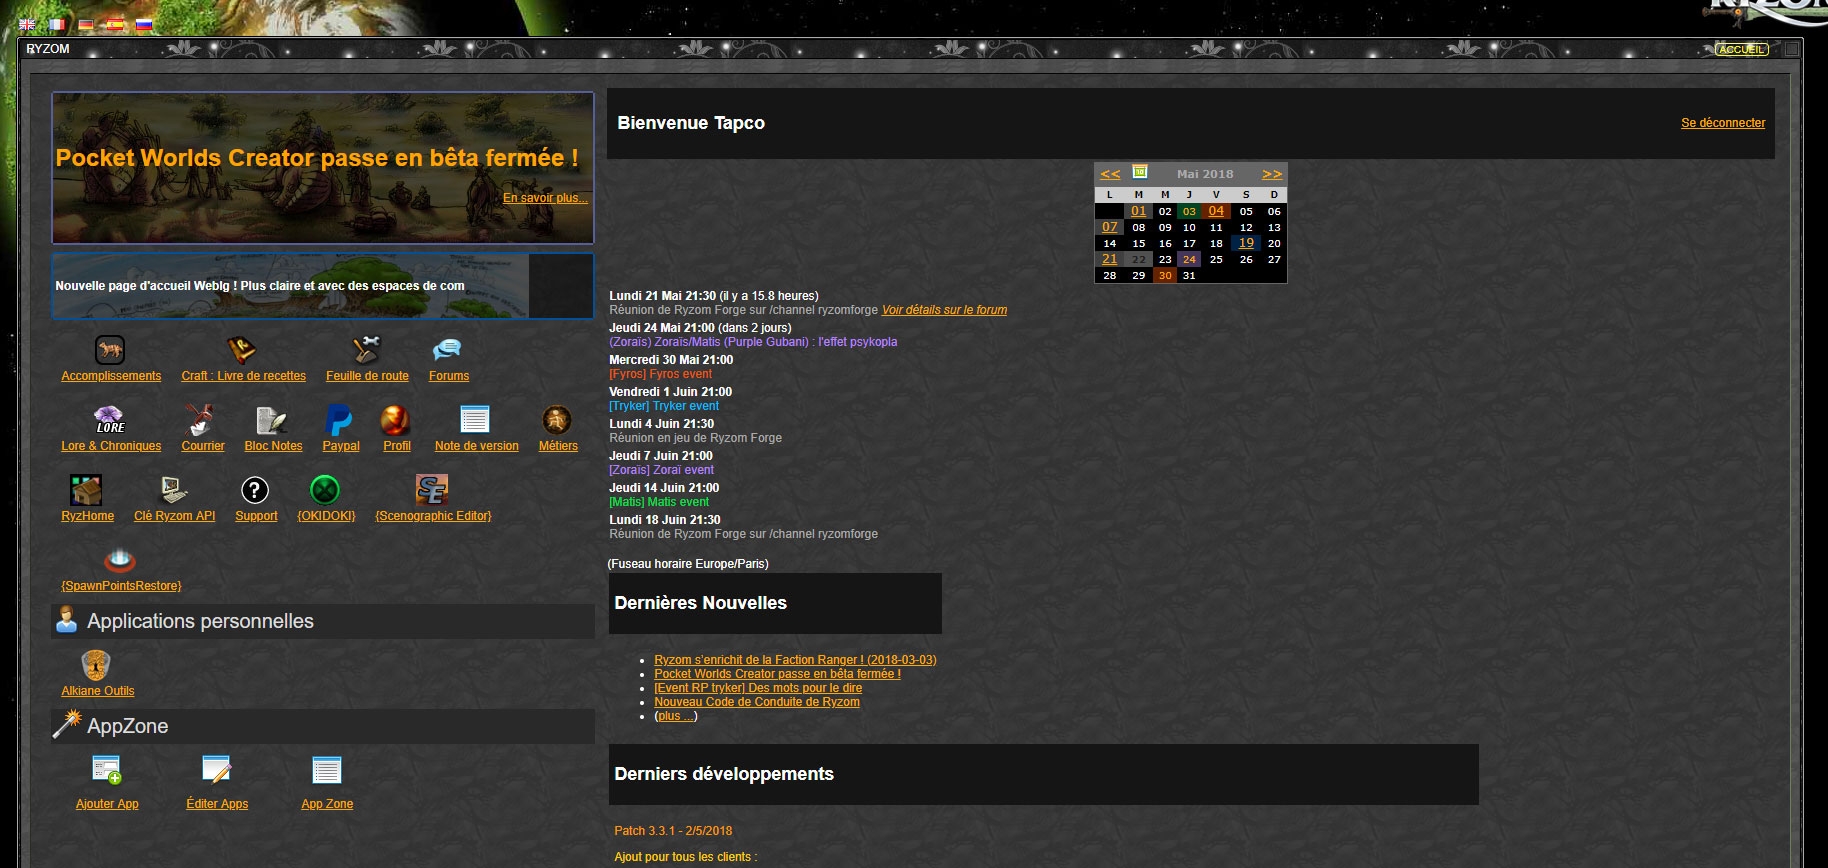Switch language with the German flag
This screenshot has height=868, width=1828.
pyautogui.click(x=86, y=24)
